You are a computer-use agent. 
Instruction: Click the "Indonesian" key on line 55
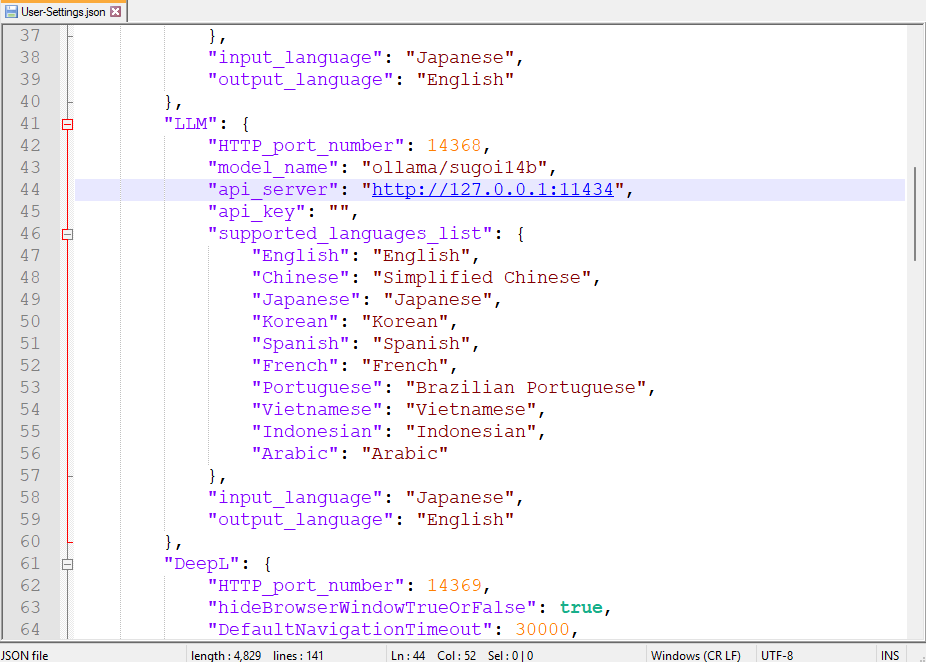coord(317,432)
